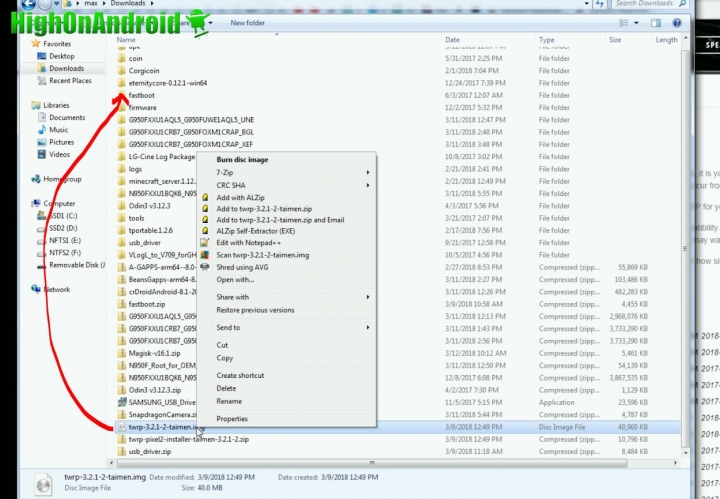Choose Edit with Notepad++
The image size is (720, 499).
click(248, 243)
